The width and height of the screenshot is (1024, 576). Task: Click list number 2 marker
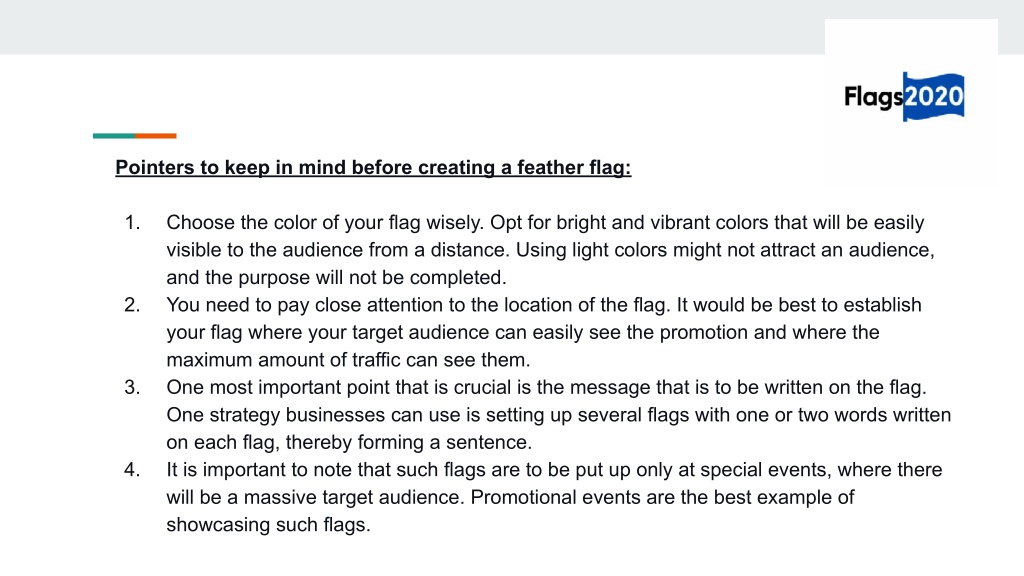click(x=133, y=305)
